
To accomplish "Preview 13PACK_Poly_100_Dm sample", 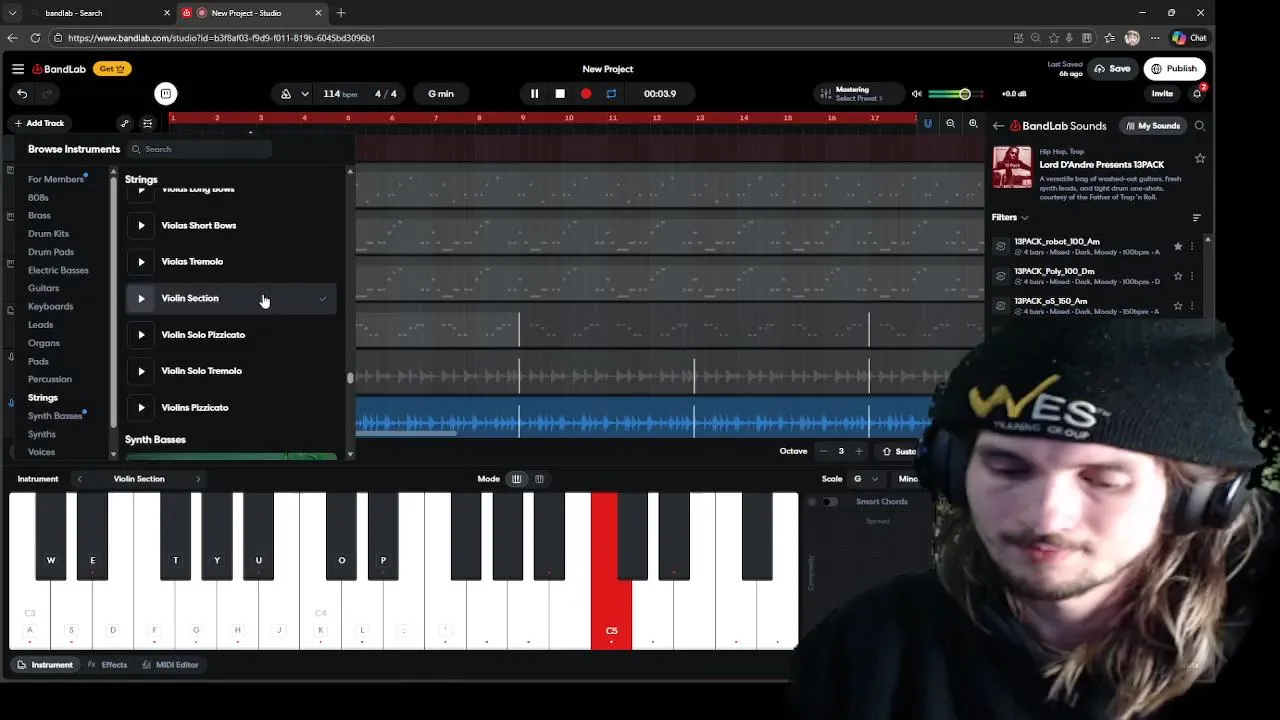I will tap(1001, 276).
